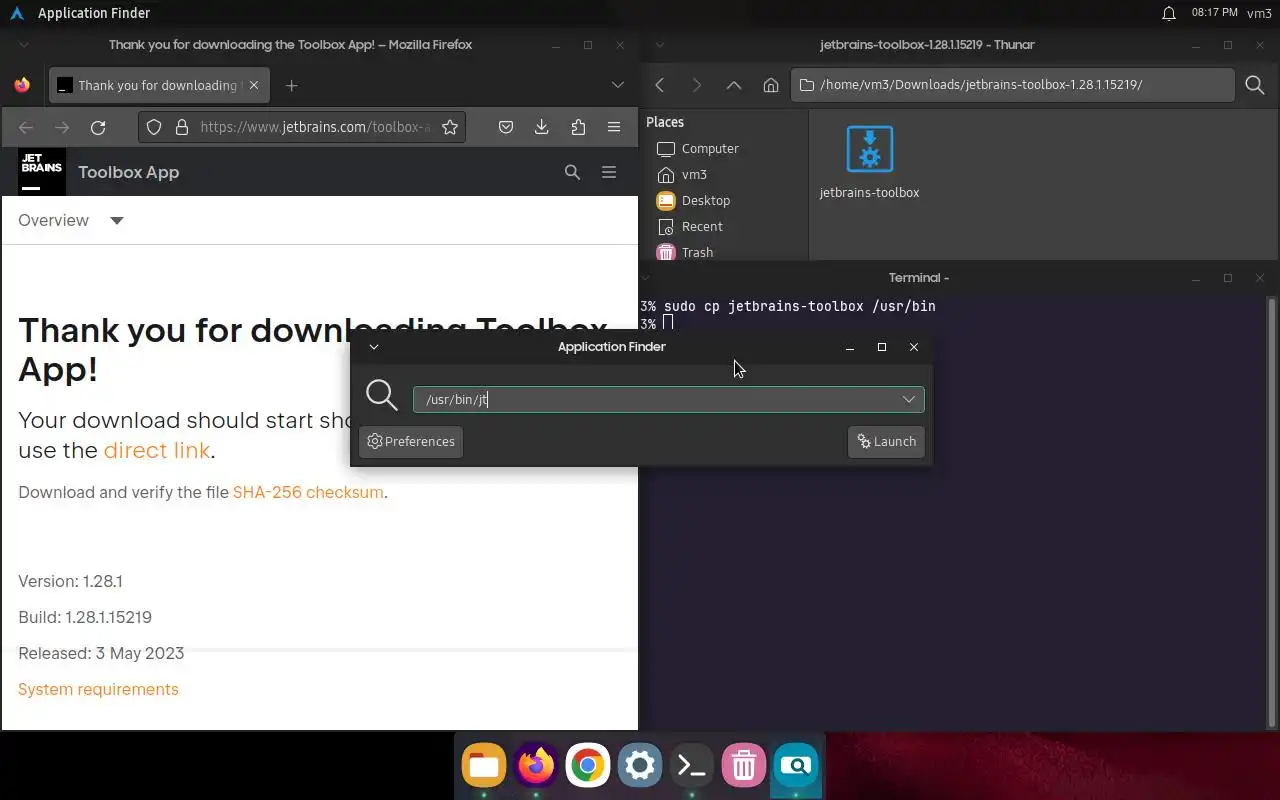Image resolution: width=1280 pixels, height=800 pixels.
Task: Click the Firefox reload page icon
Action: point(98,127)
